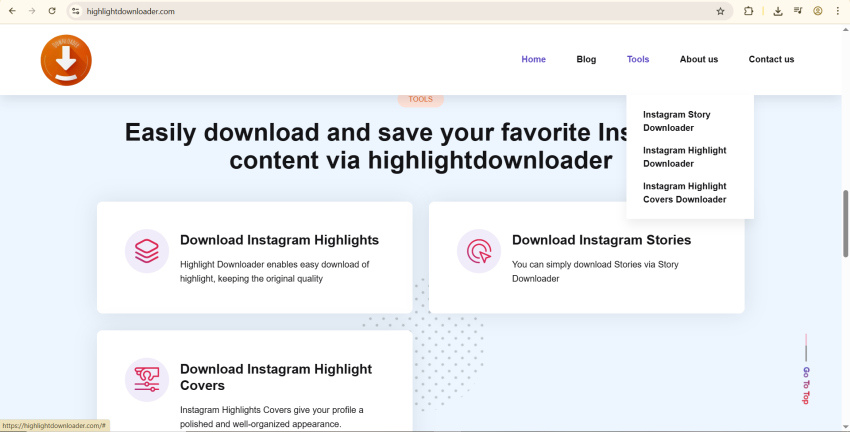This screenshot has width=850, height=432.
Task: Click the TOOLS section badge
Action: click(x=421, y=100)
